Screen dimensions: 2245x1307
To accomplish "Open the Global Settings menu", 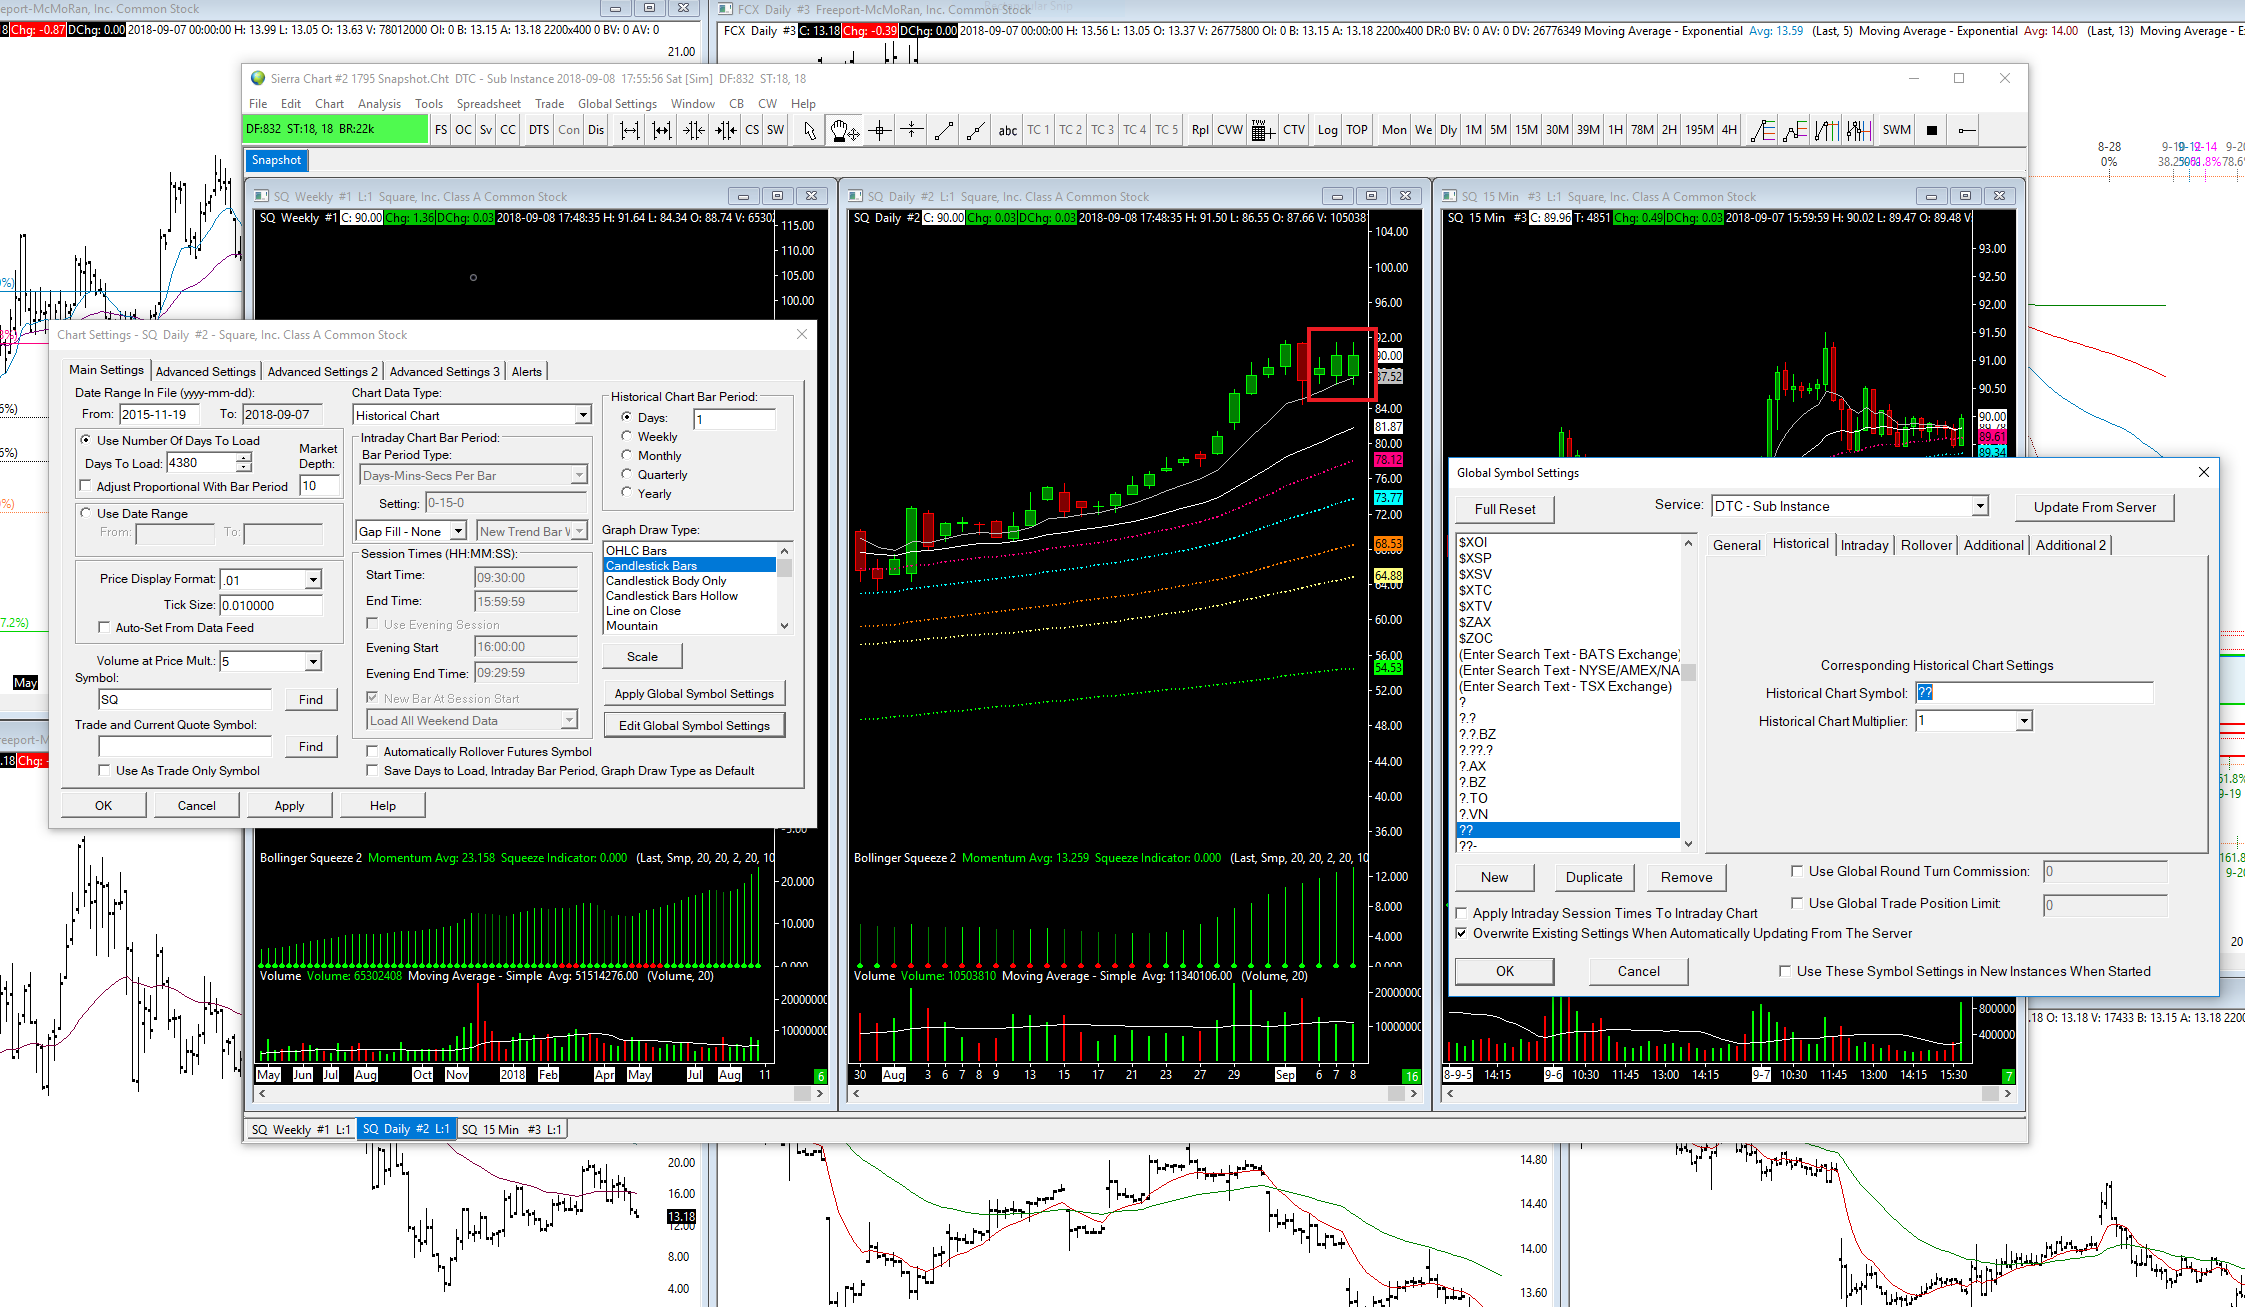I will (x=616, y=104).
